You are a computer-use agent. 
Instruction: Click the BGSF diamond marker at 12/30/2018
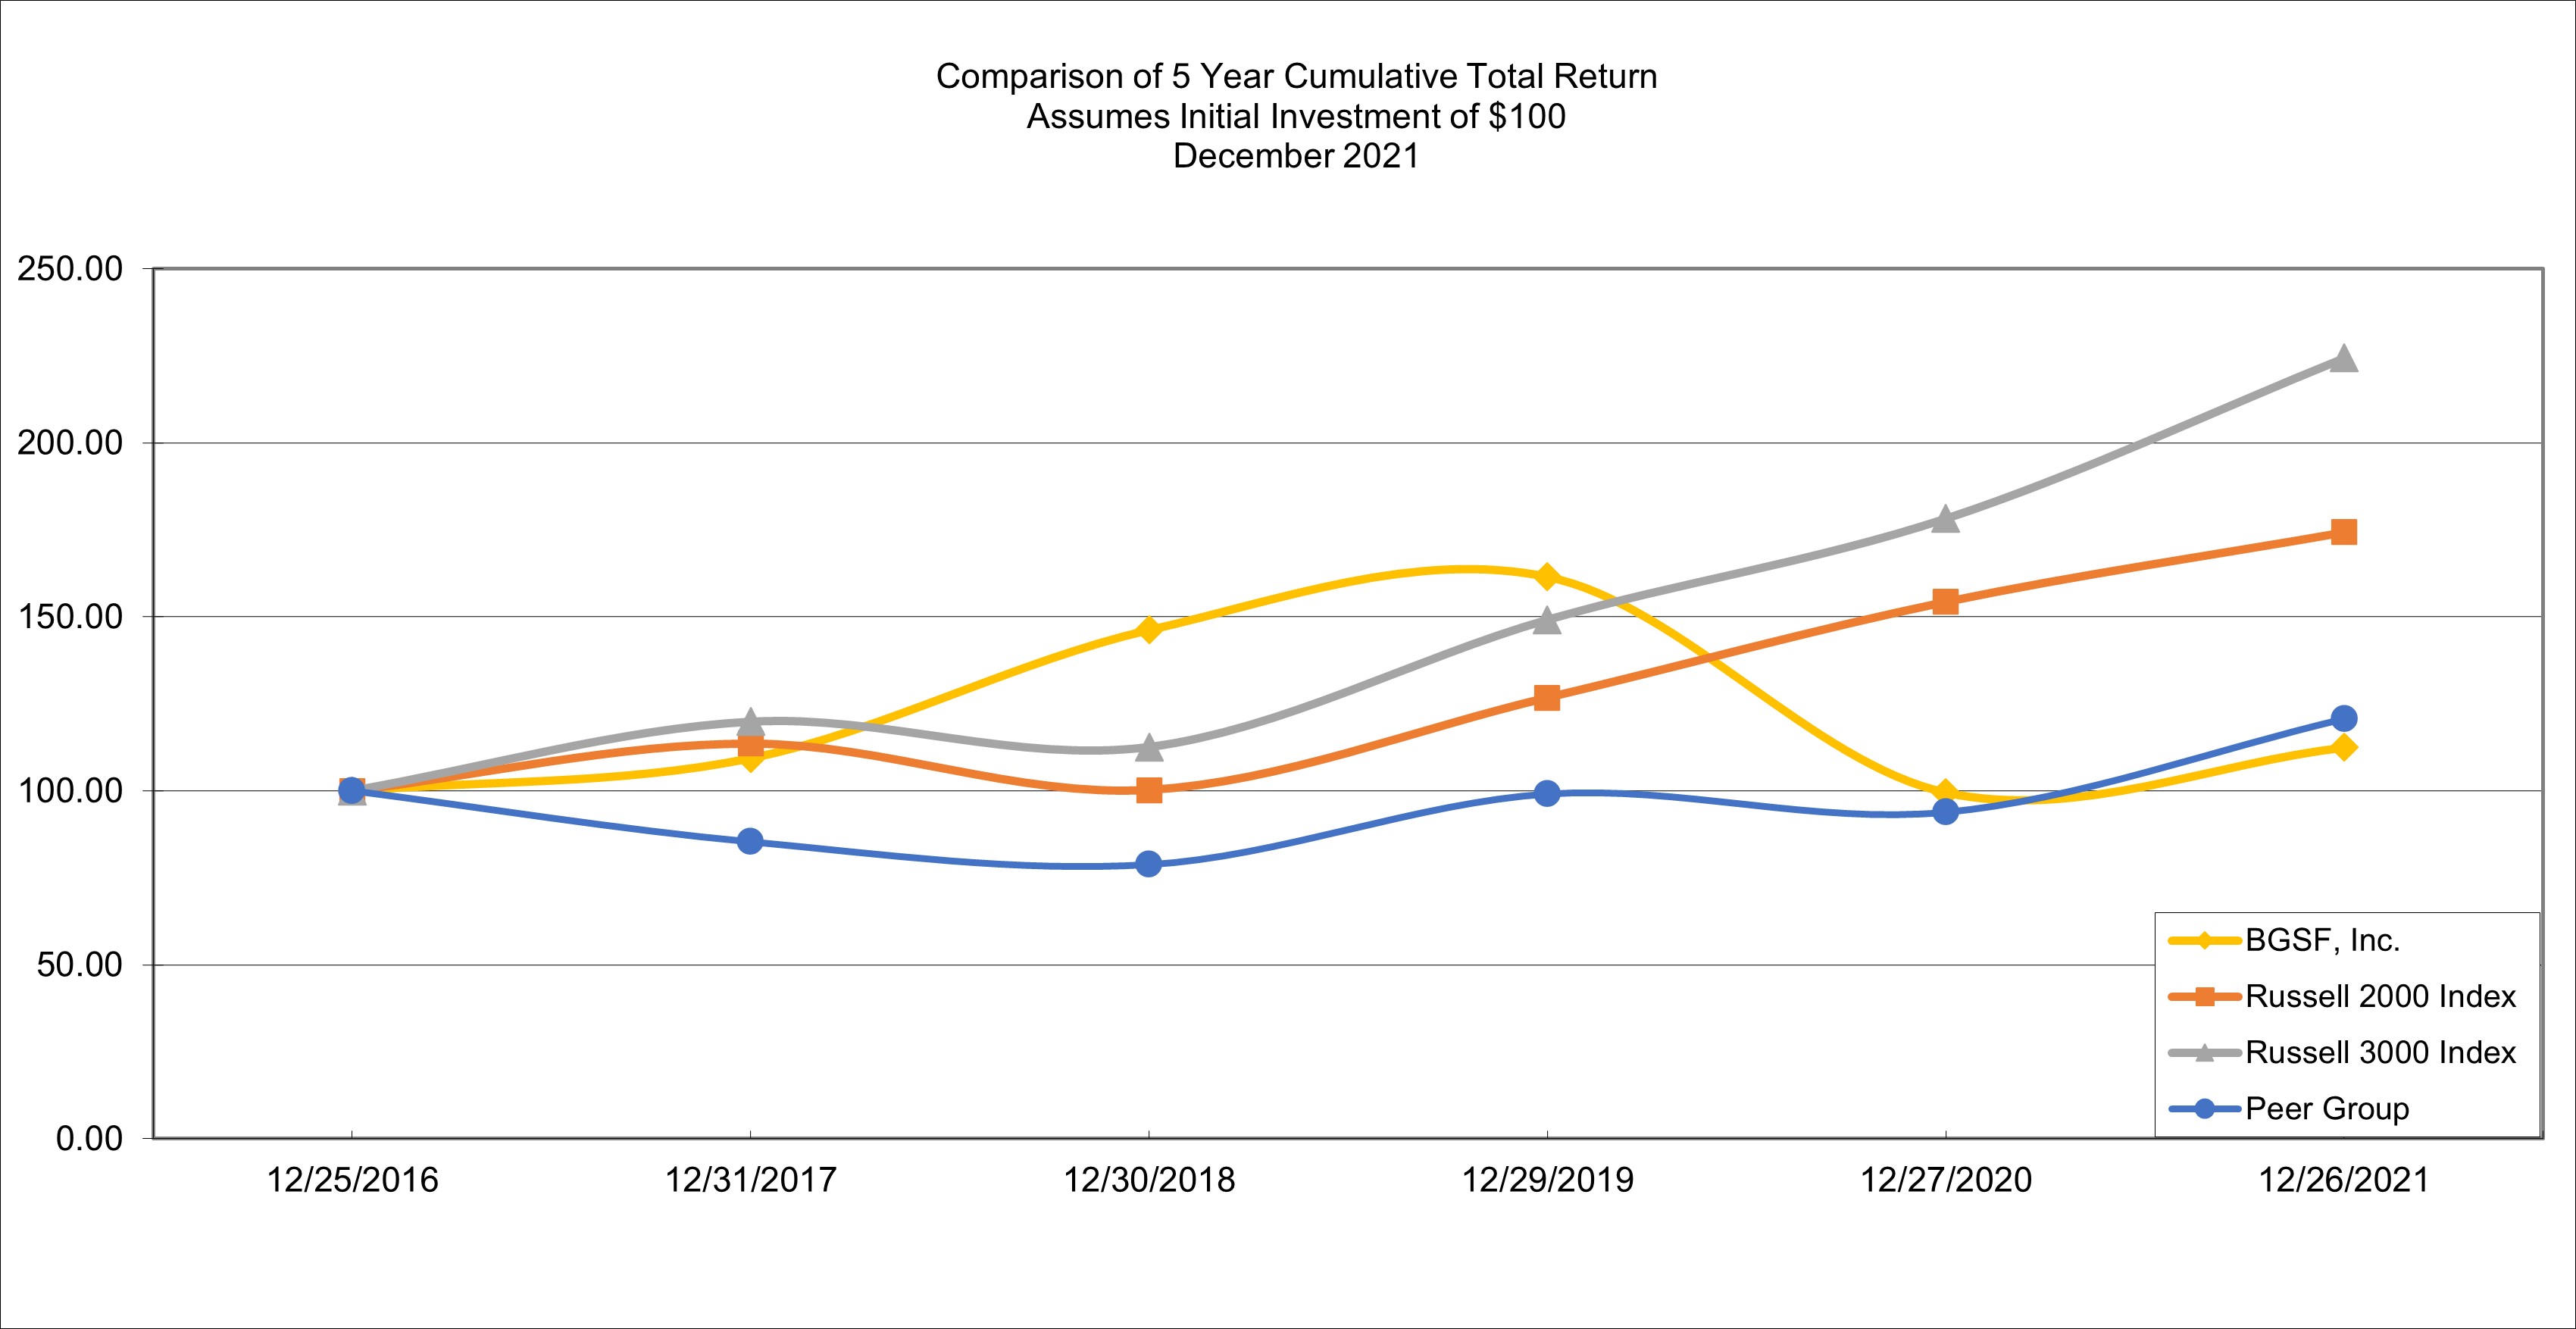tap(1149, 629)
